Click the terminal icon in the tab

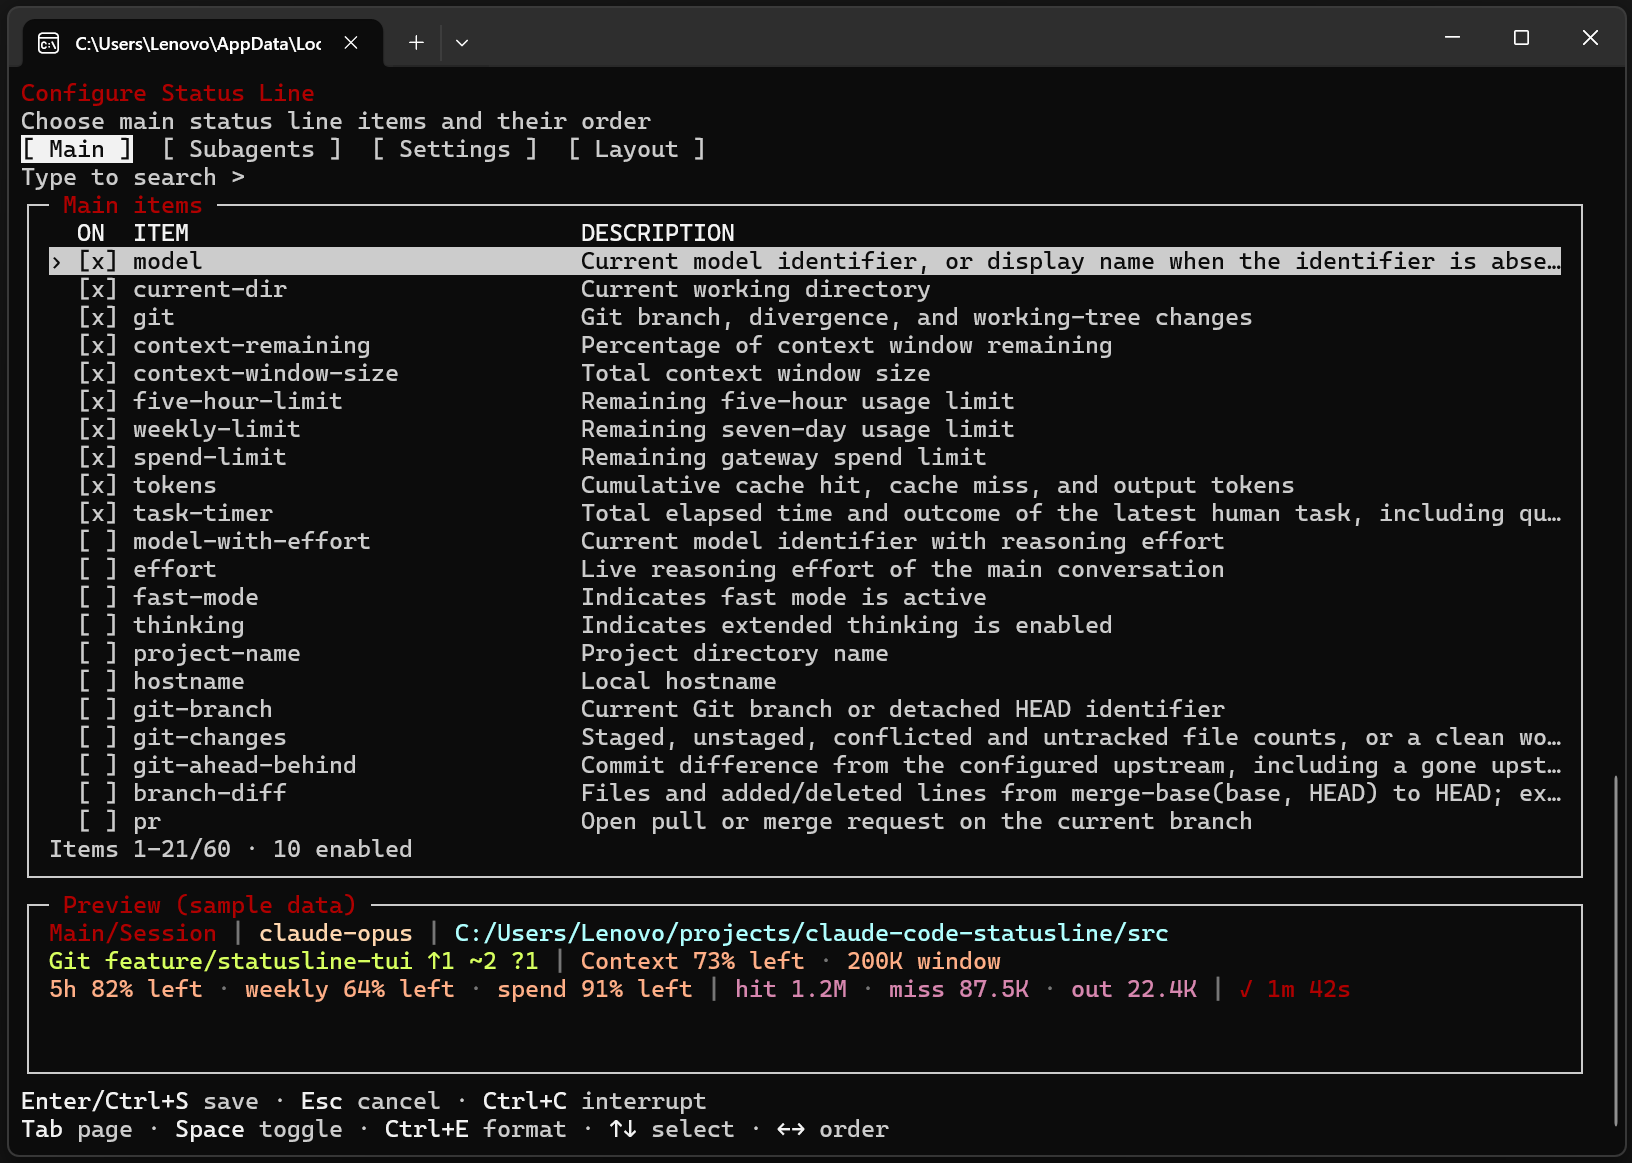[x=48, y=43]
